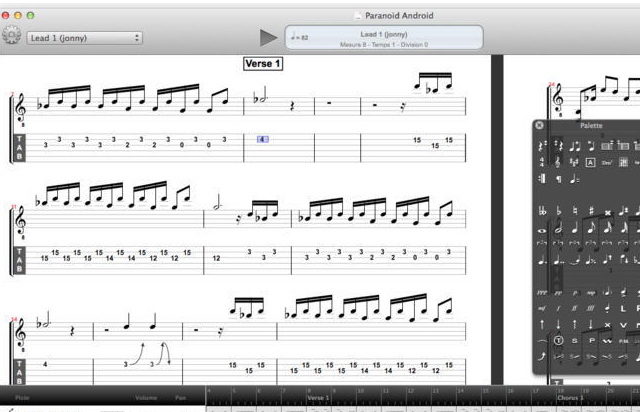640x412 pixels.
Task: Select eighth note duration
Action: [591, 229]
